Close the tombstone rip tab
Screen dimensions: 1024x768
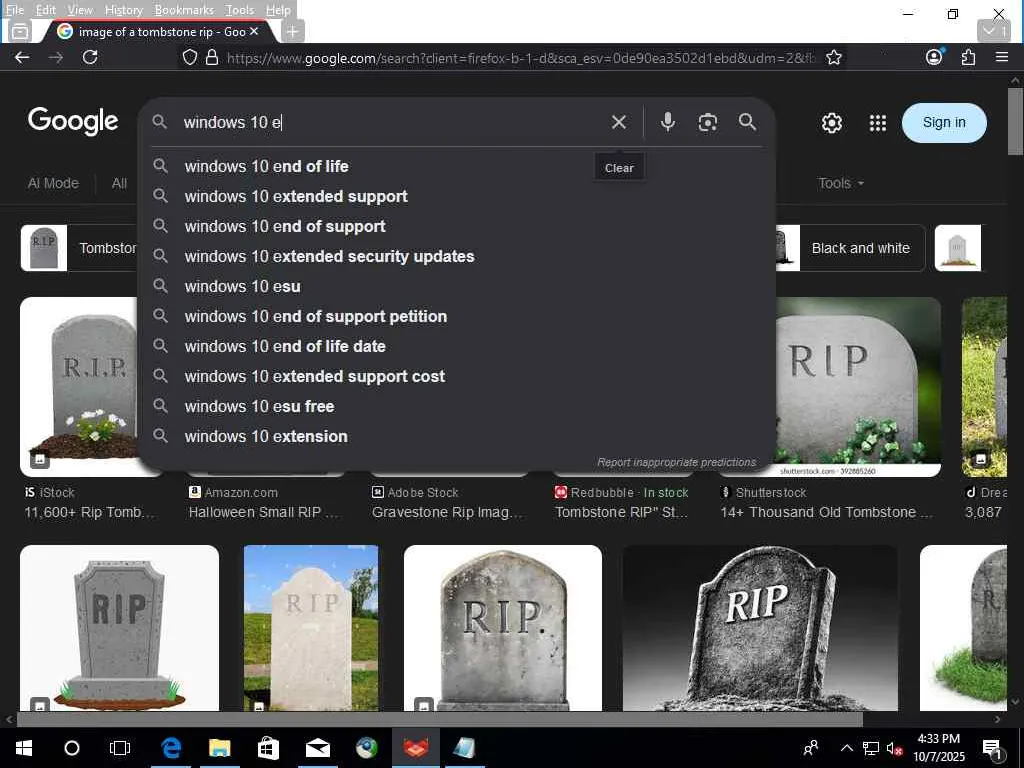[x=254, y=31]
